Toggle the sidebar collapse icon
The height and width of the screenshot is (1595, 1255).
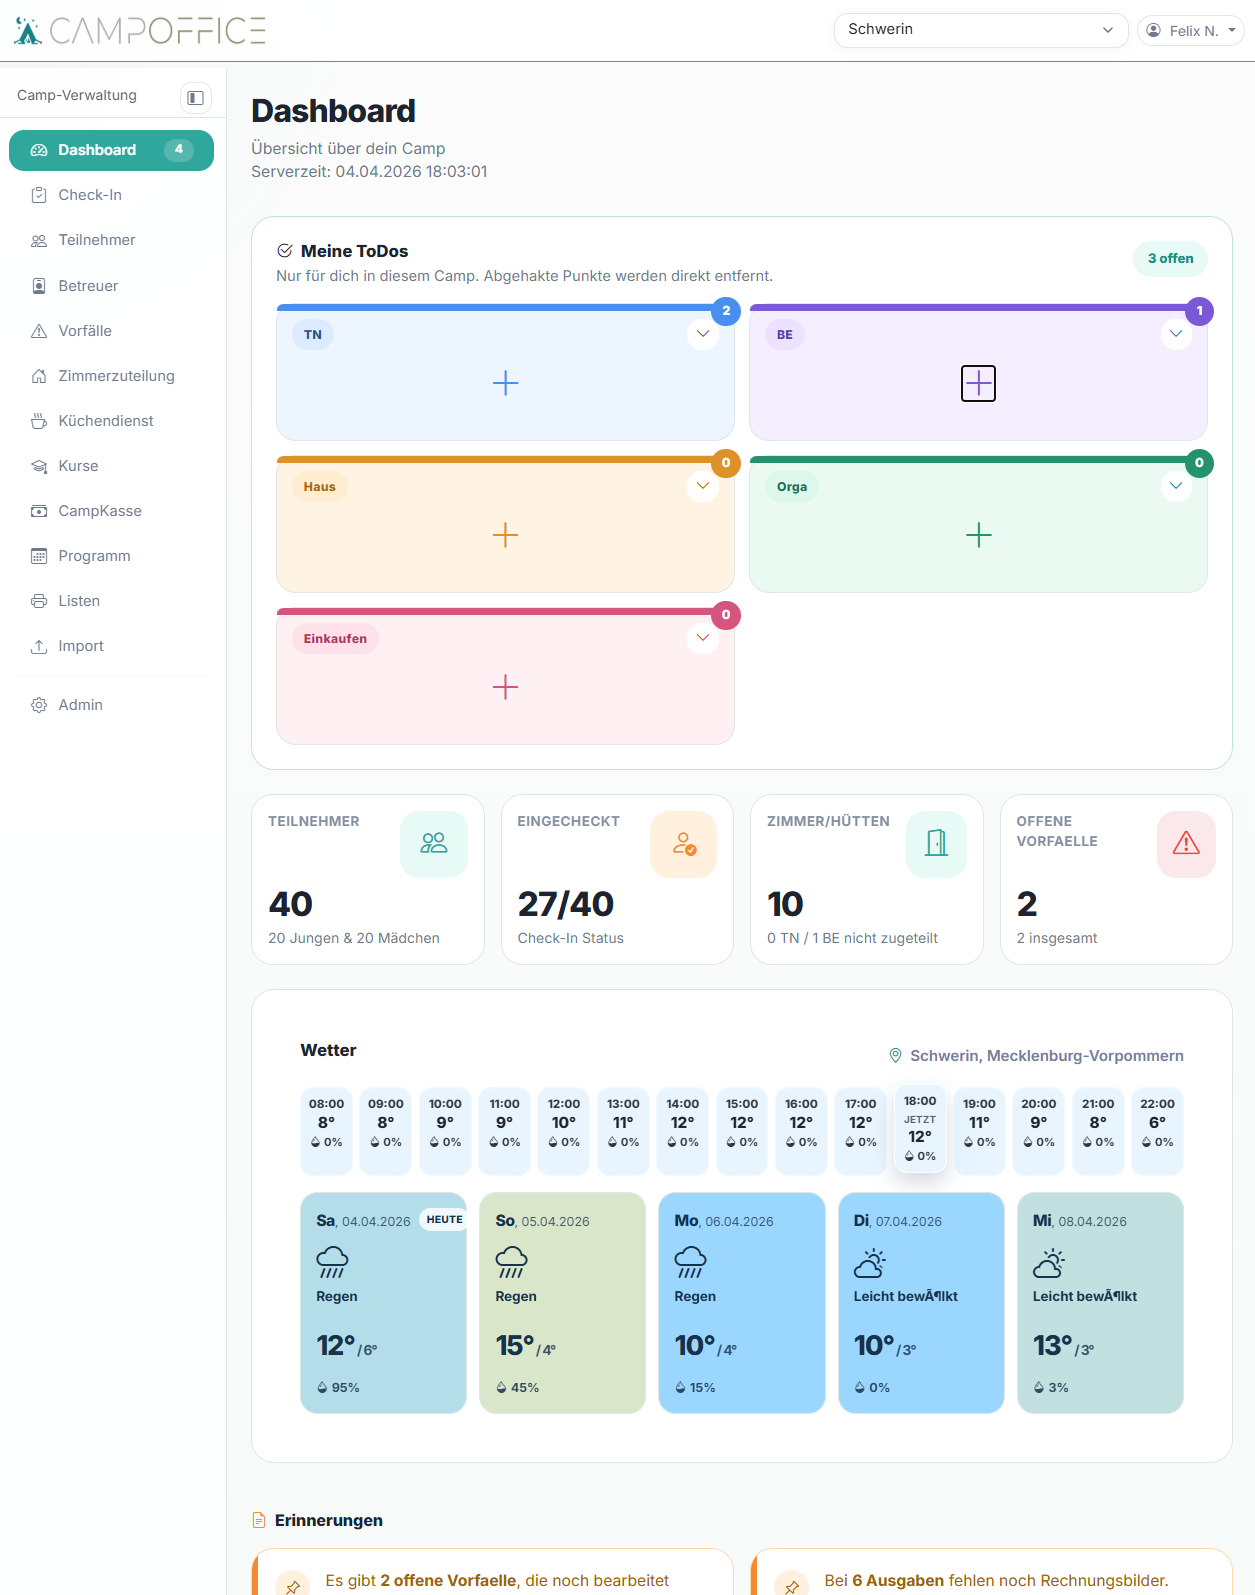click(195, 97)
